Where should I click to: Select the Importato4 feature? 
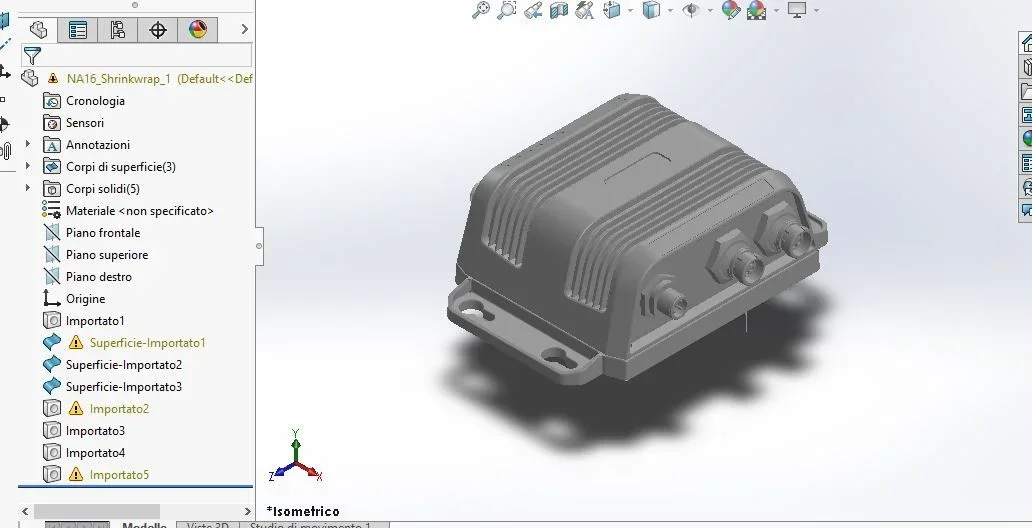[95, 453]
